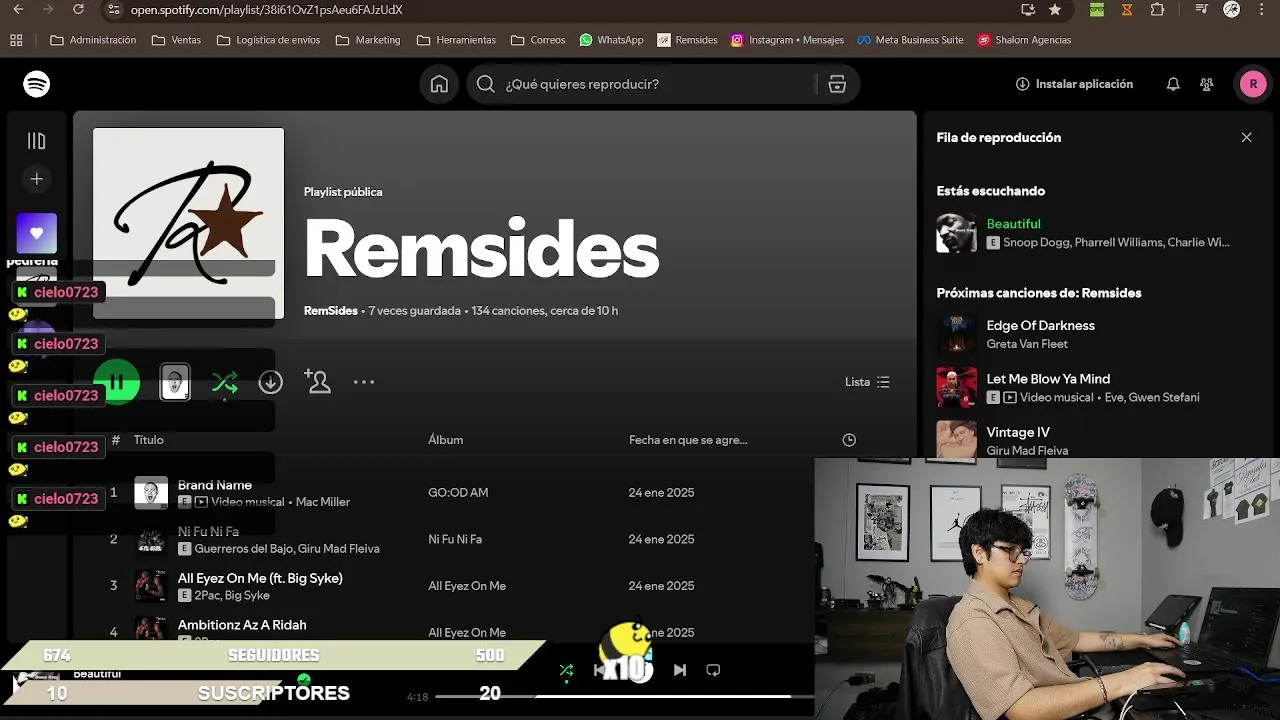The width and height of the screenshot is (1280, 720).
Task: Open Ventas bookmarks folder
Action: (x=176, y=40)
